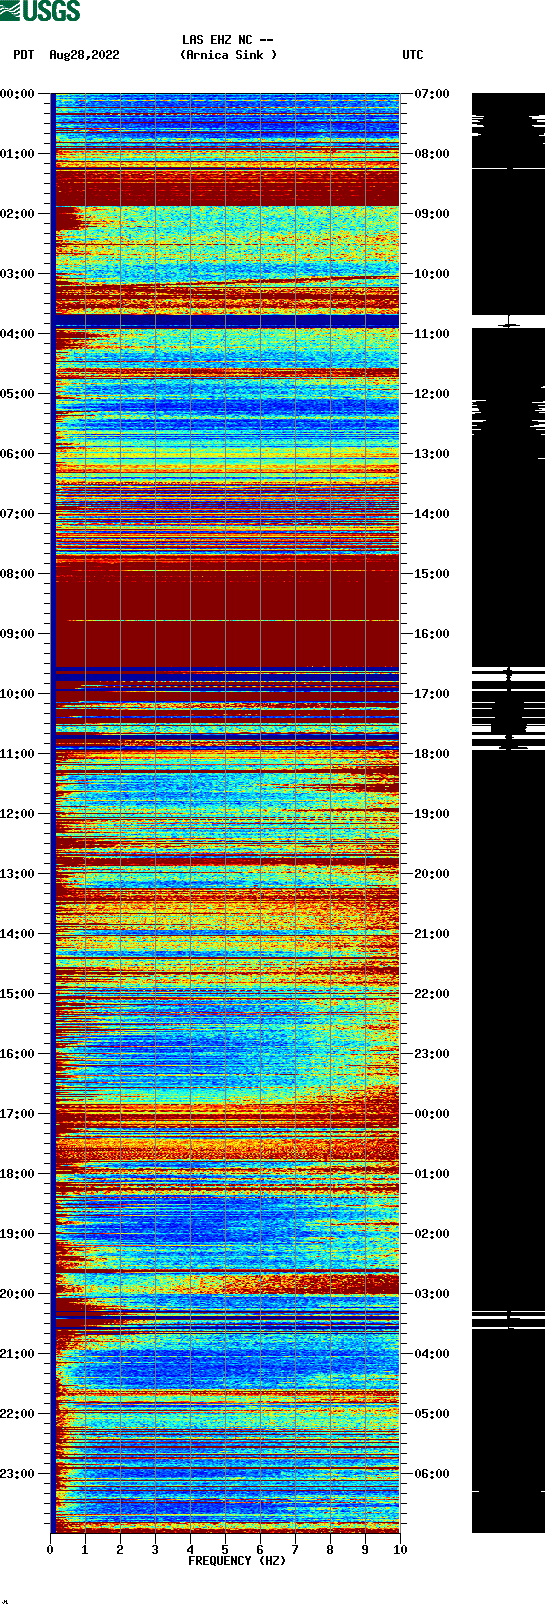Click the '03:00' UTC time label

point(431,1294)
